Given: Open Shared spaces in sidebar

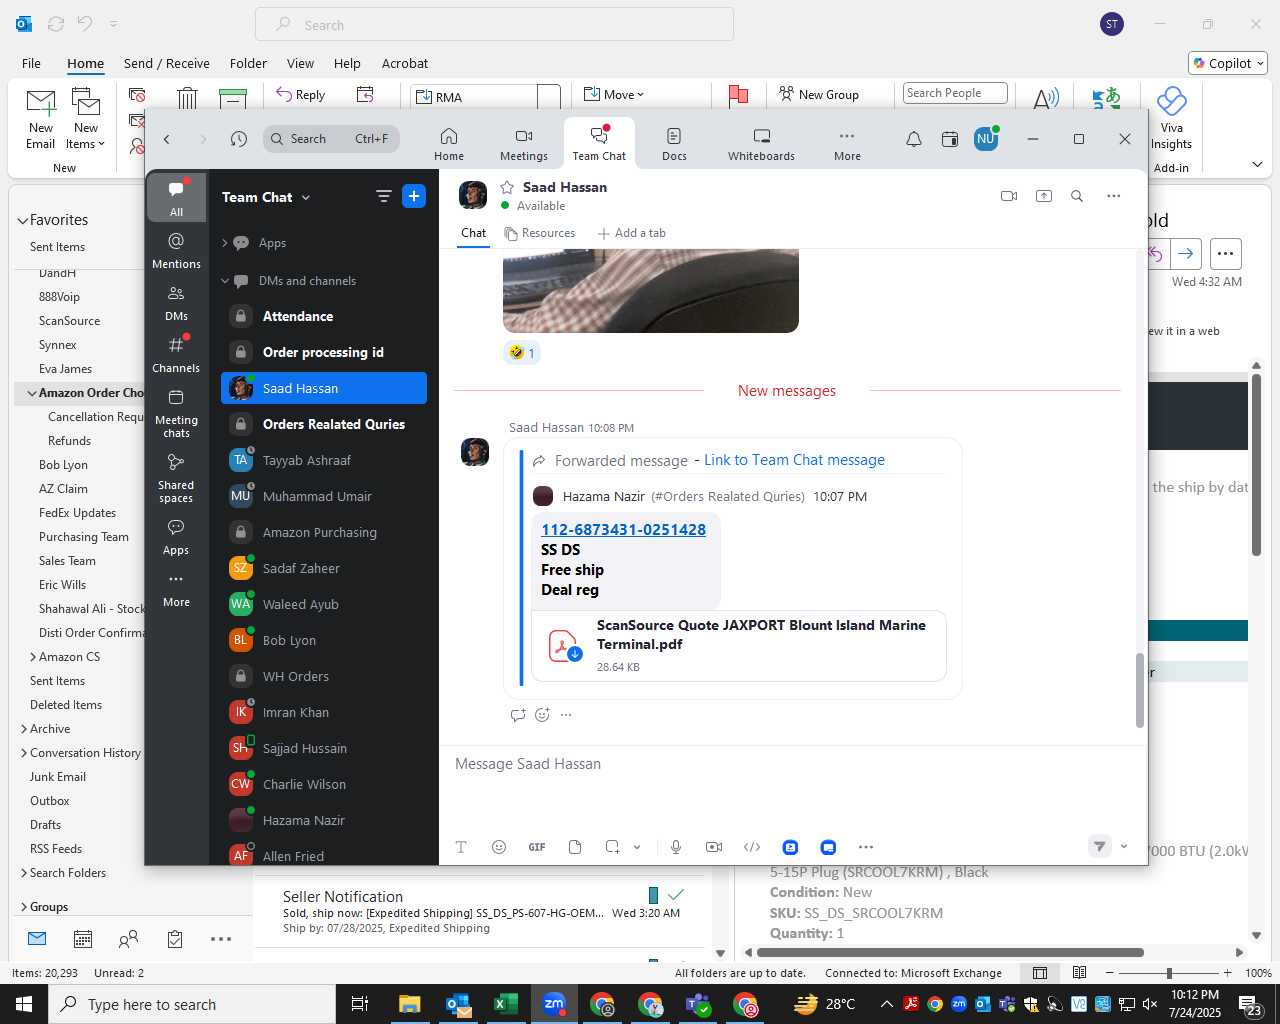Looking at the screenshot, I should point(176,478).
